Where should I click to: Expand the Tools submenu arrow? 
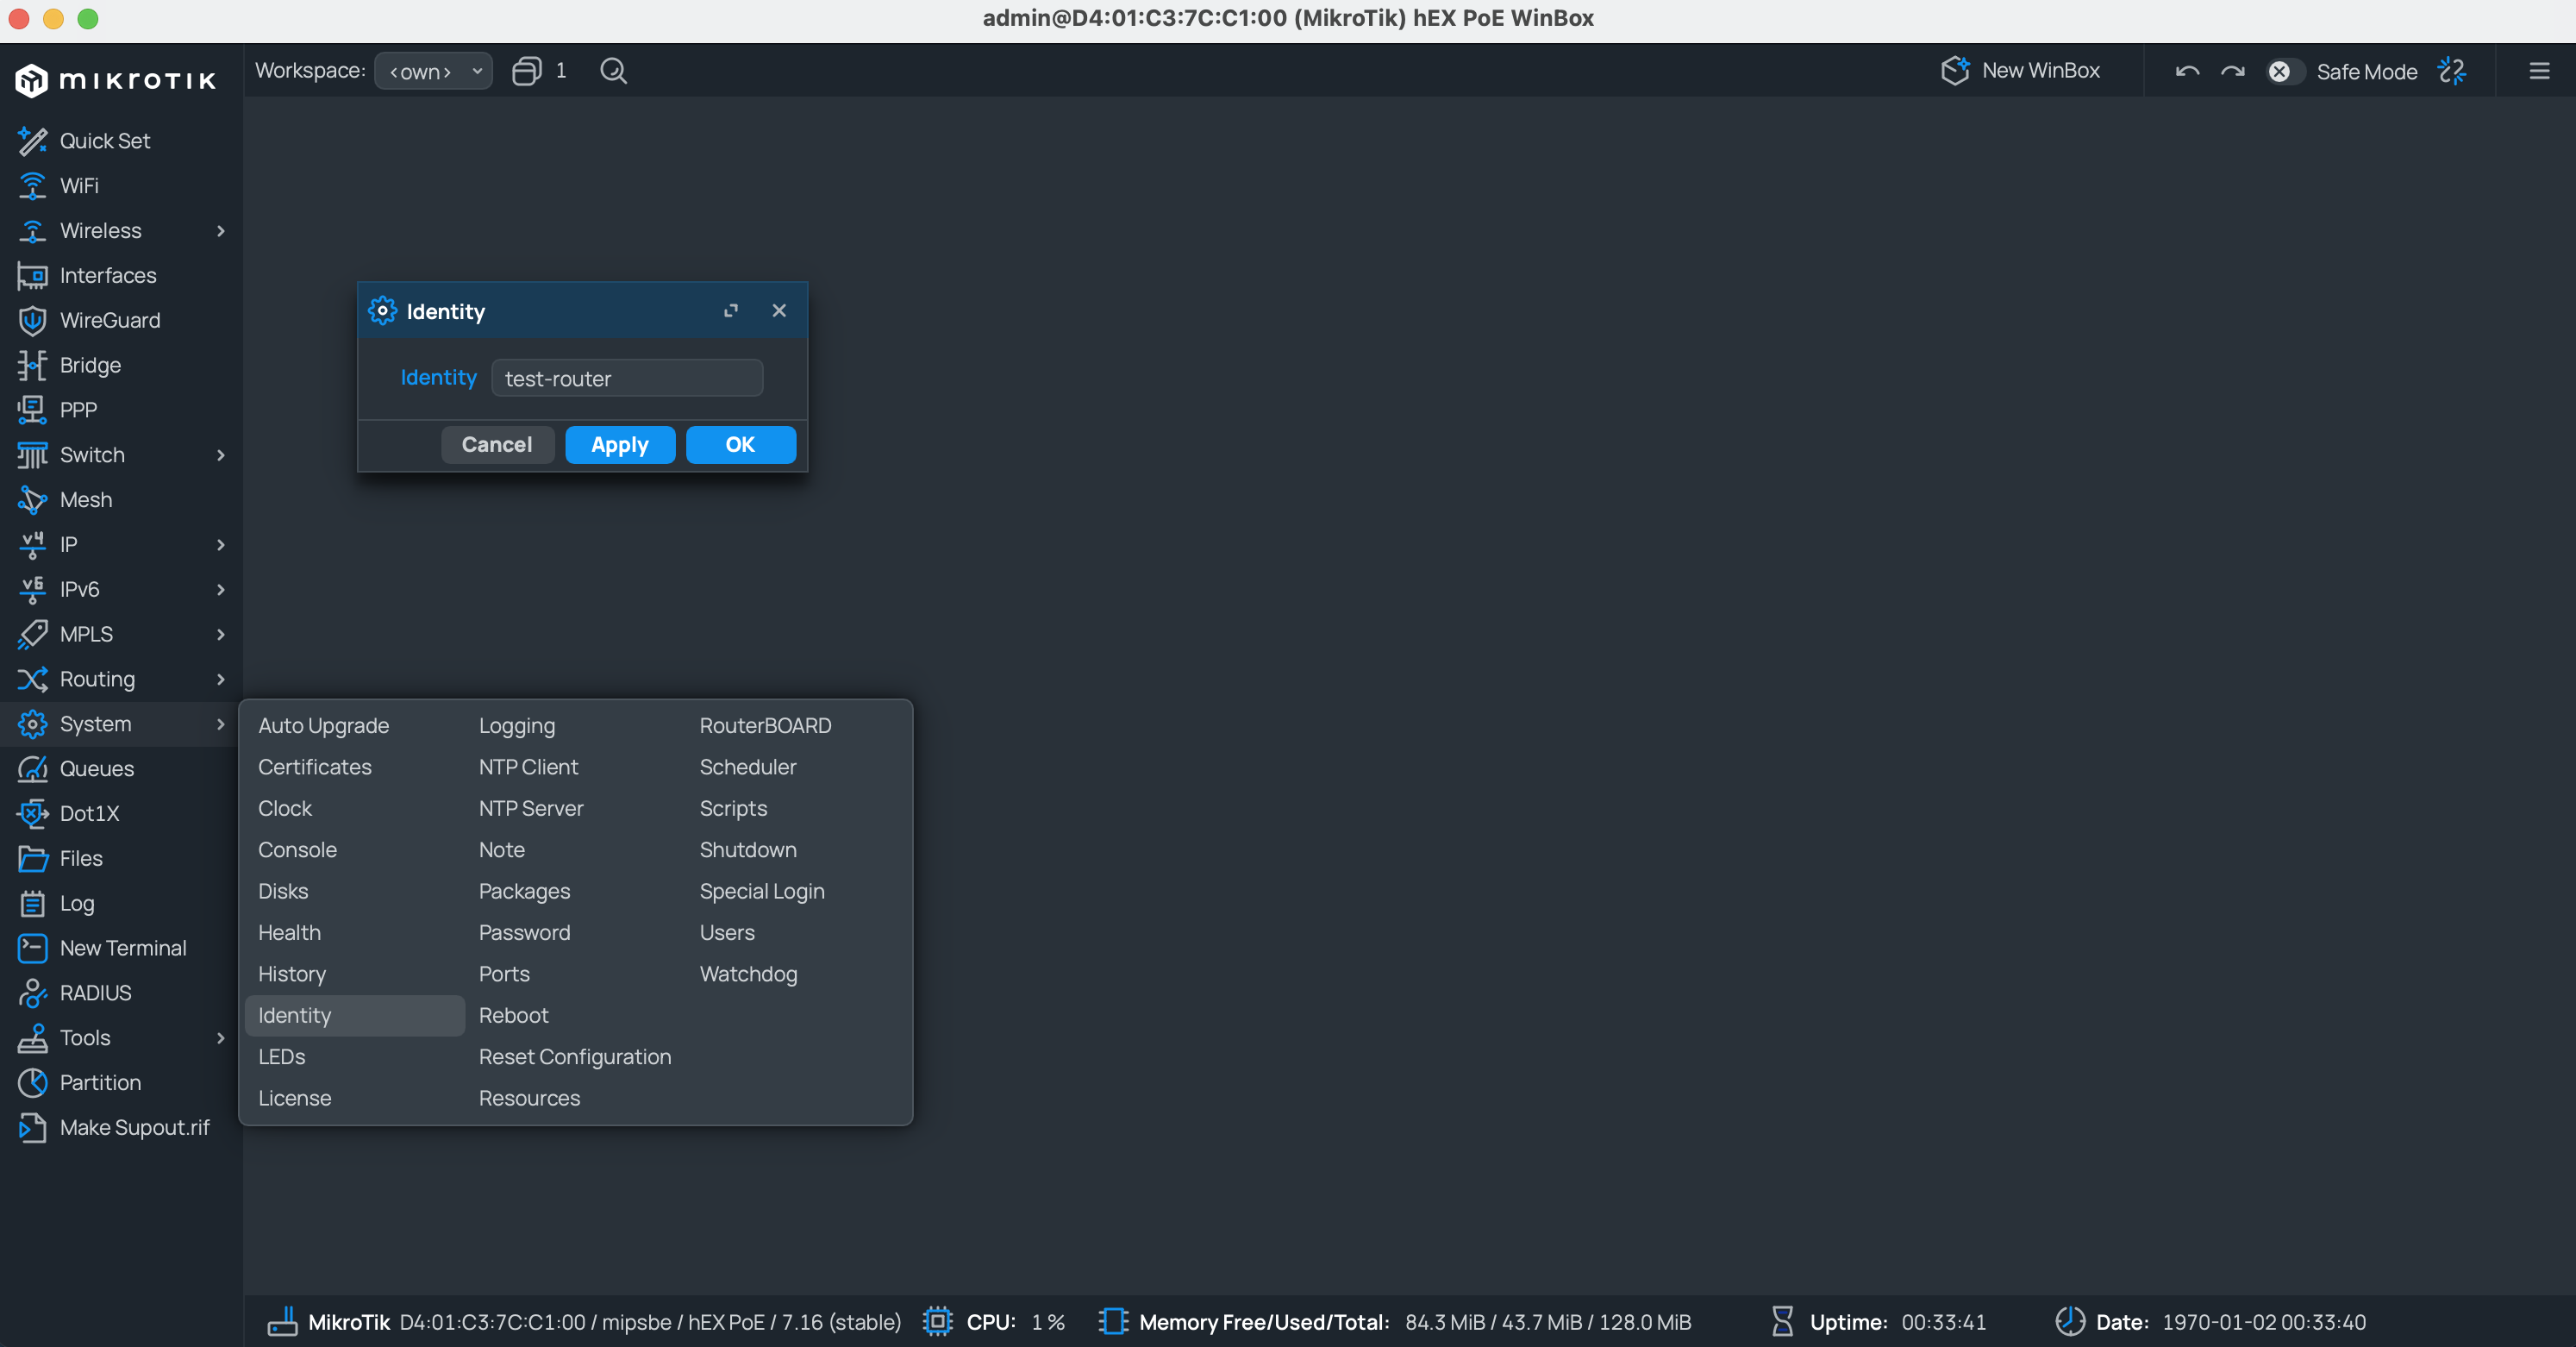221,1038
